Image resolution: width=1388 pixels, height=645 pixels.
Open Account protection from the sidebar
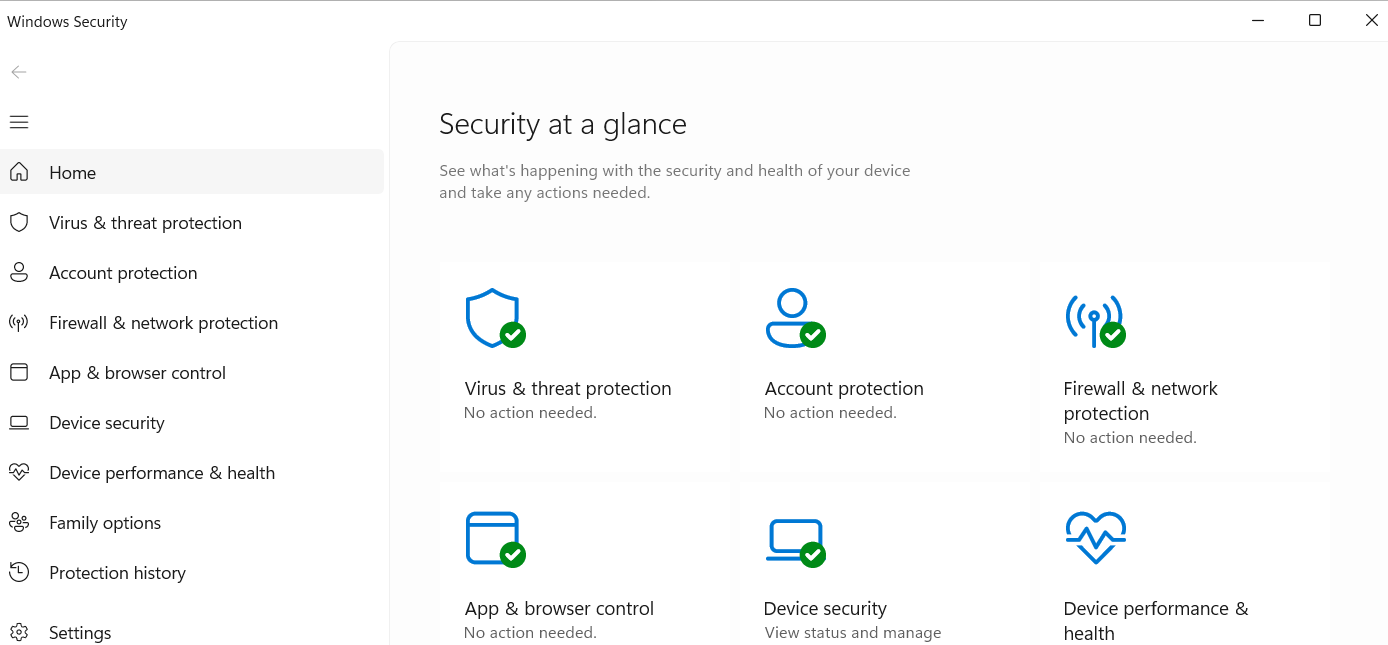tap(192, 272)
